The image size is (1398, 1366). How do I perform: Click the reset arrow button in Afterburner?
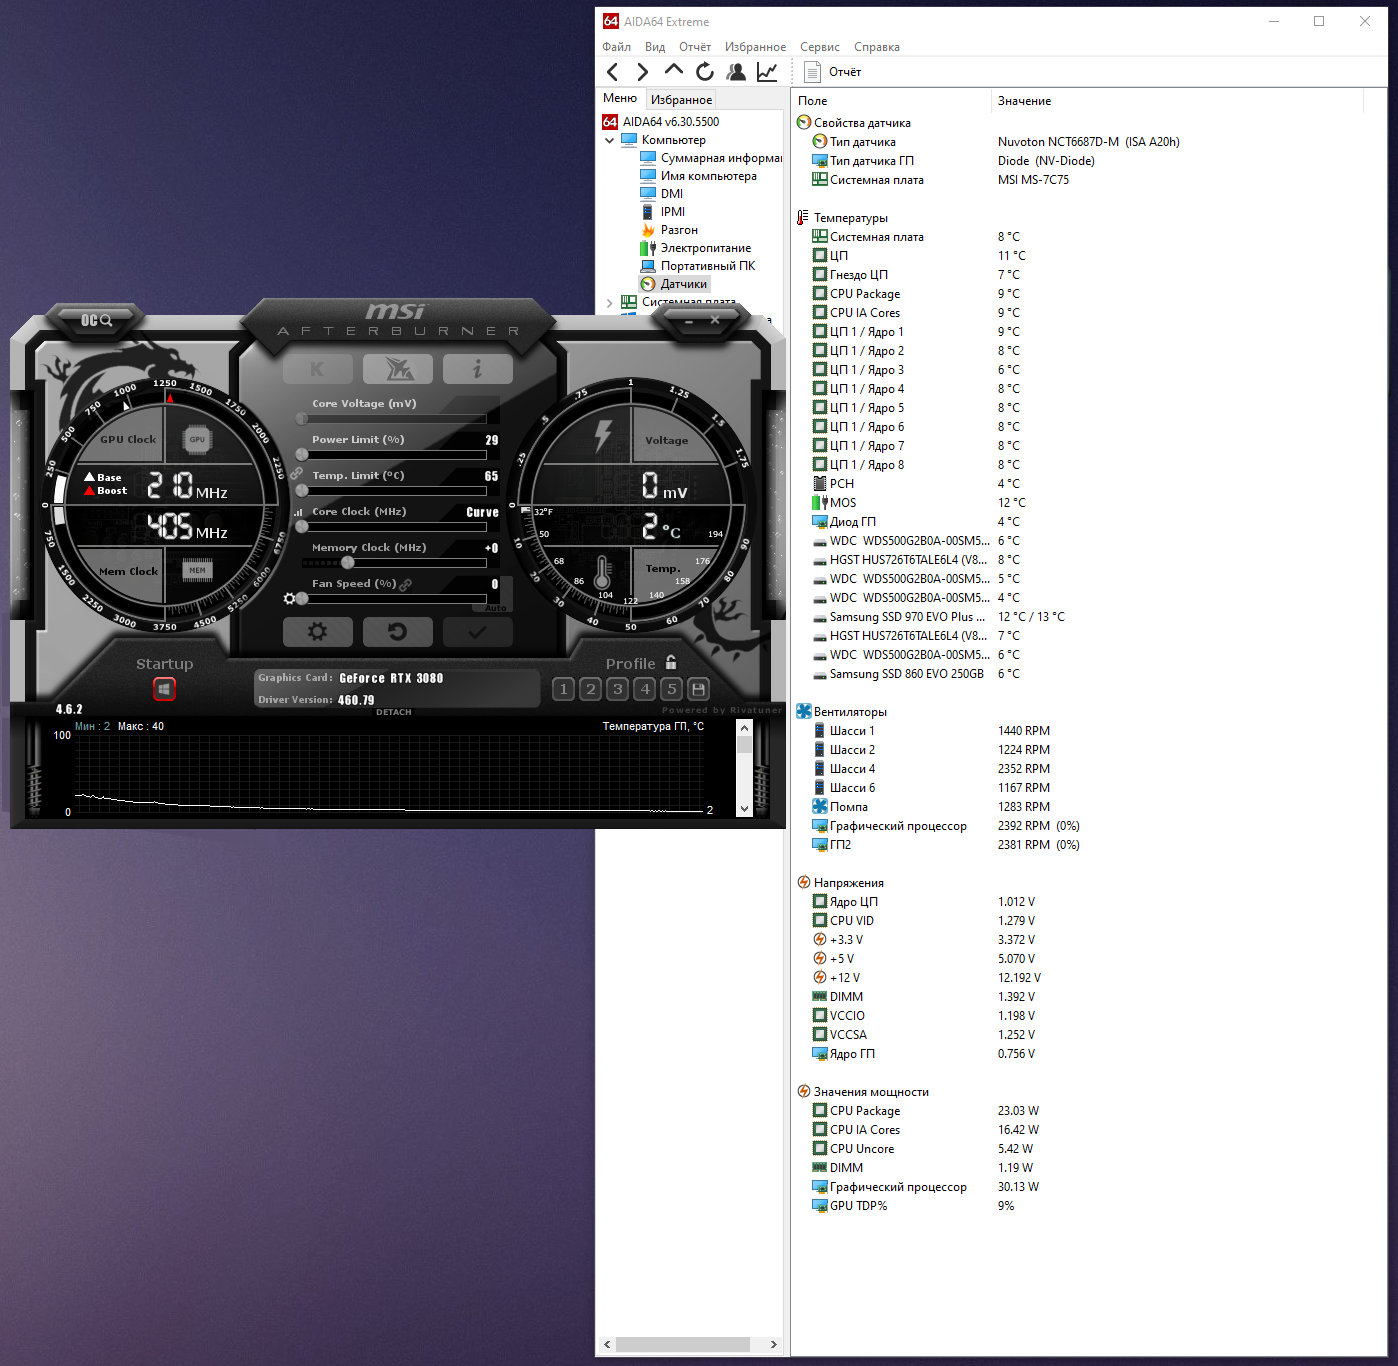coord(397,632)
